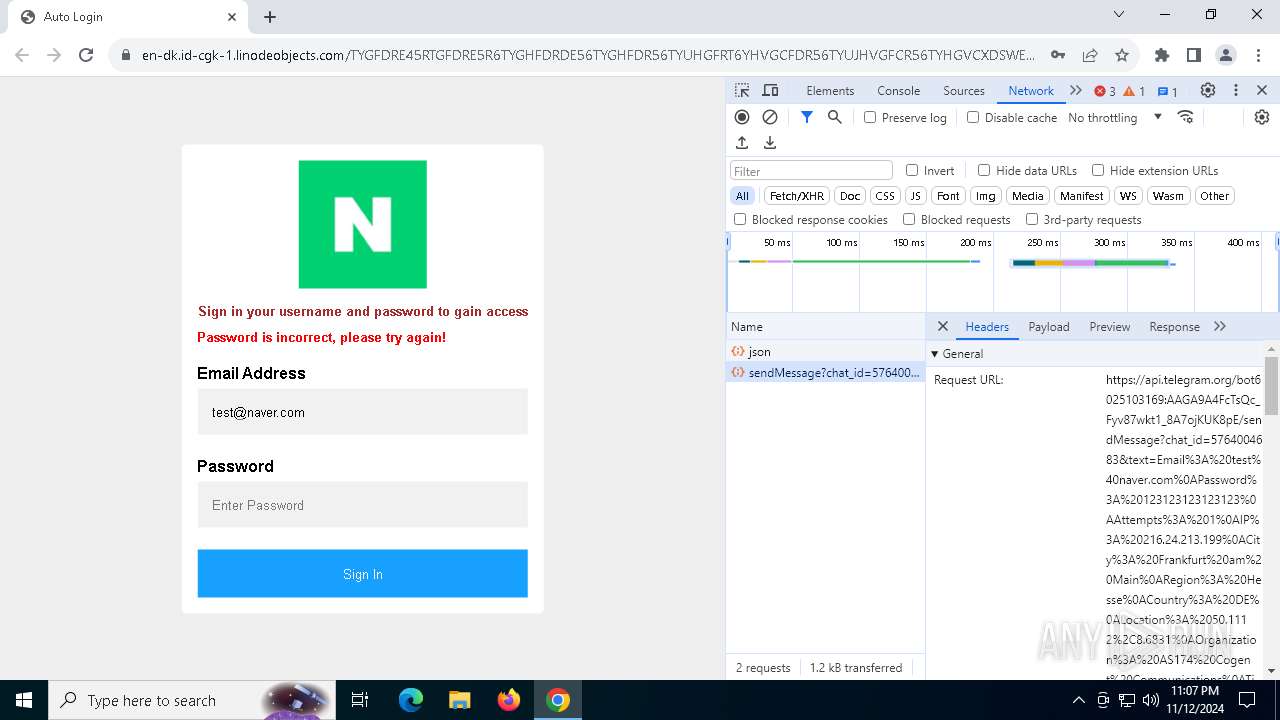
Task: Switch to the Sources panel
Action: pyautogui.click(x=964, y=91)
